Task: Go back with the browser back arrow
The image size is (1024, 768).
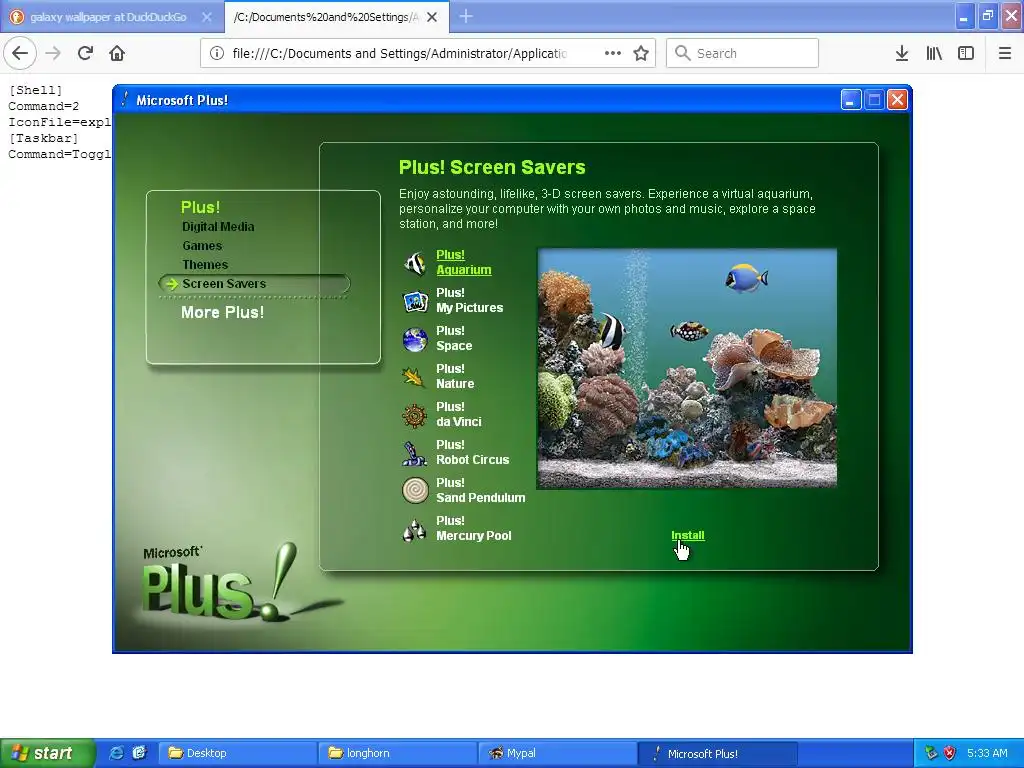Action: pos(20,53)
